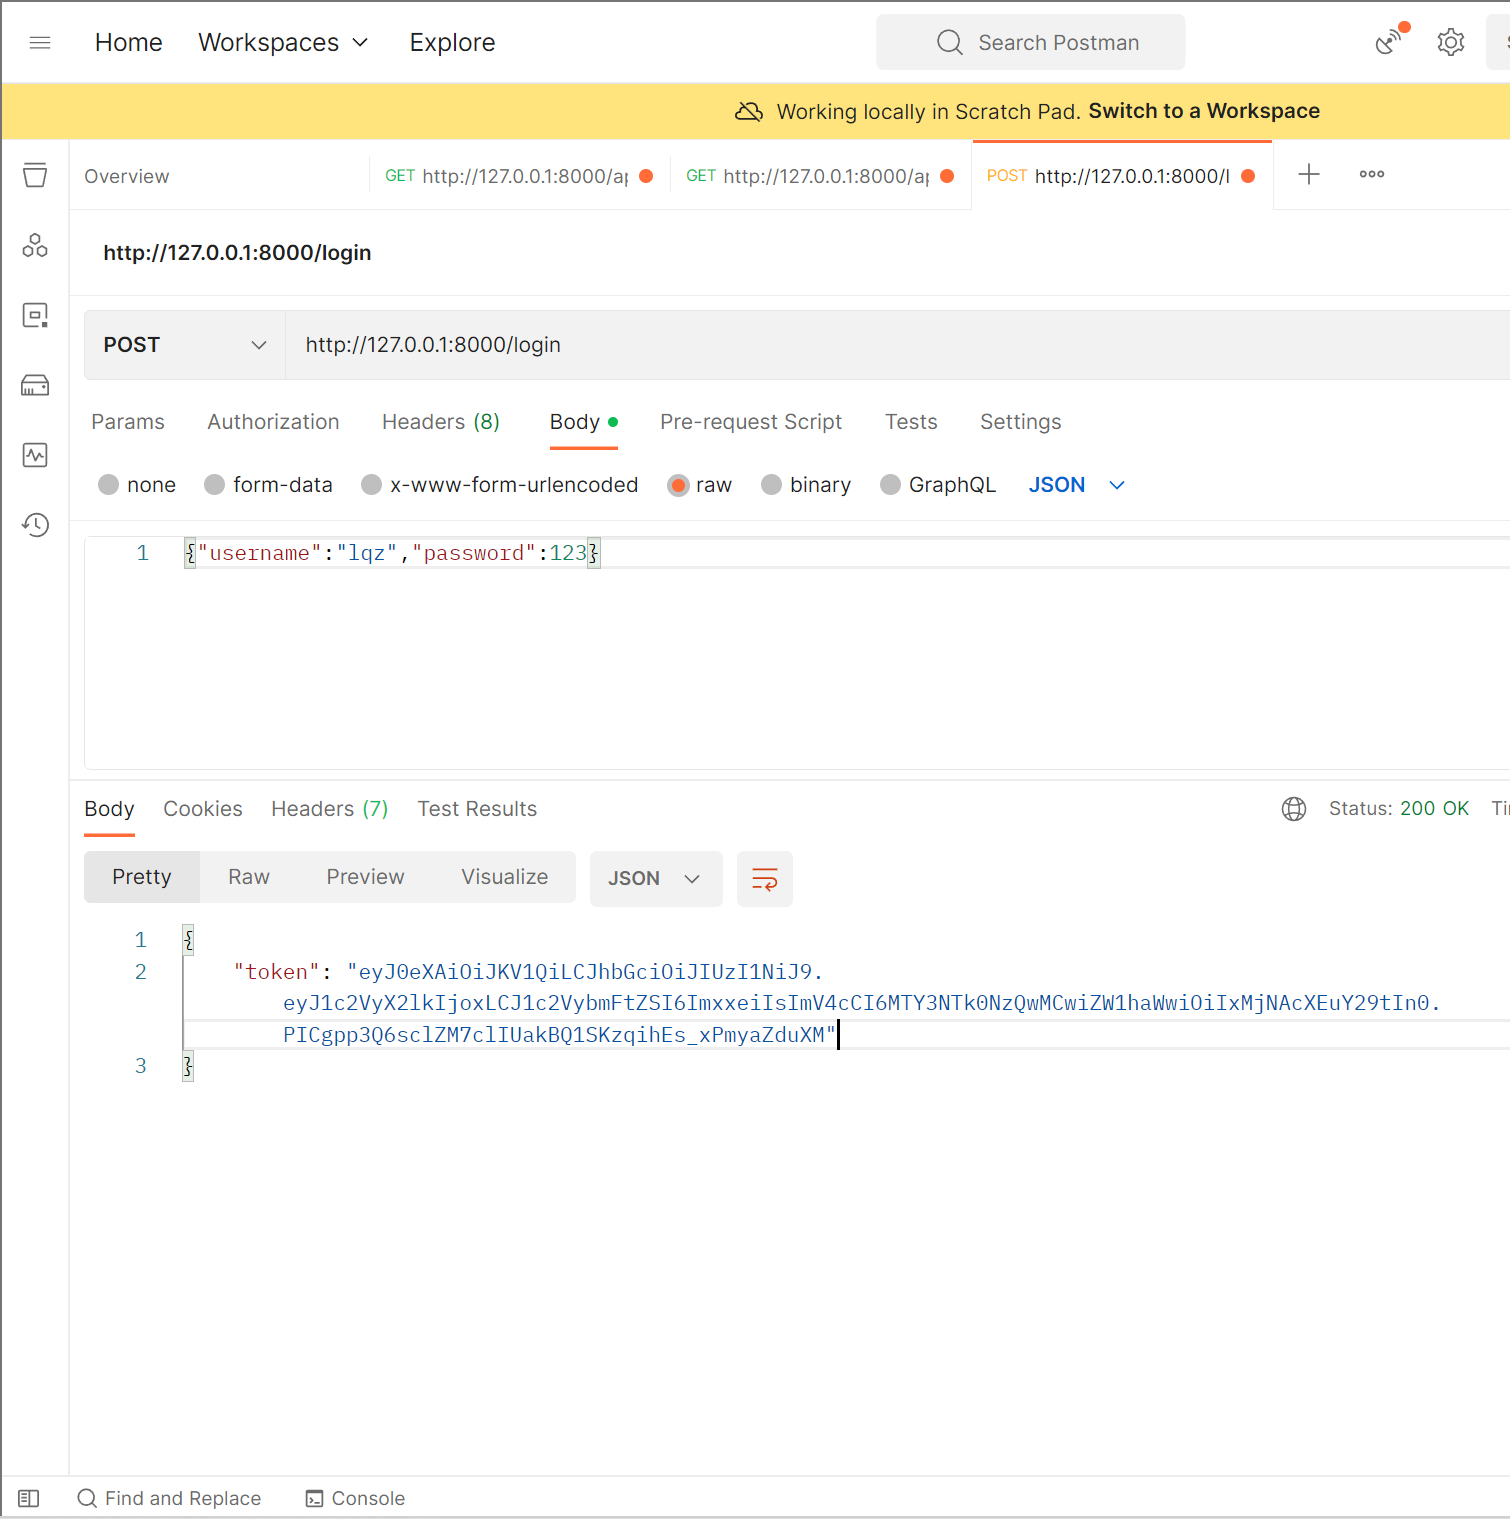Expand the Workspaces dropdown
This screenshot has width=1510, height=1519.
[x=284, y=42]
